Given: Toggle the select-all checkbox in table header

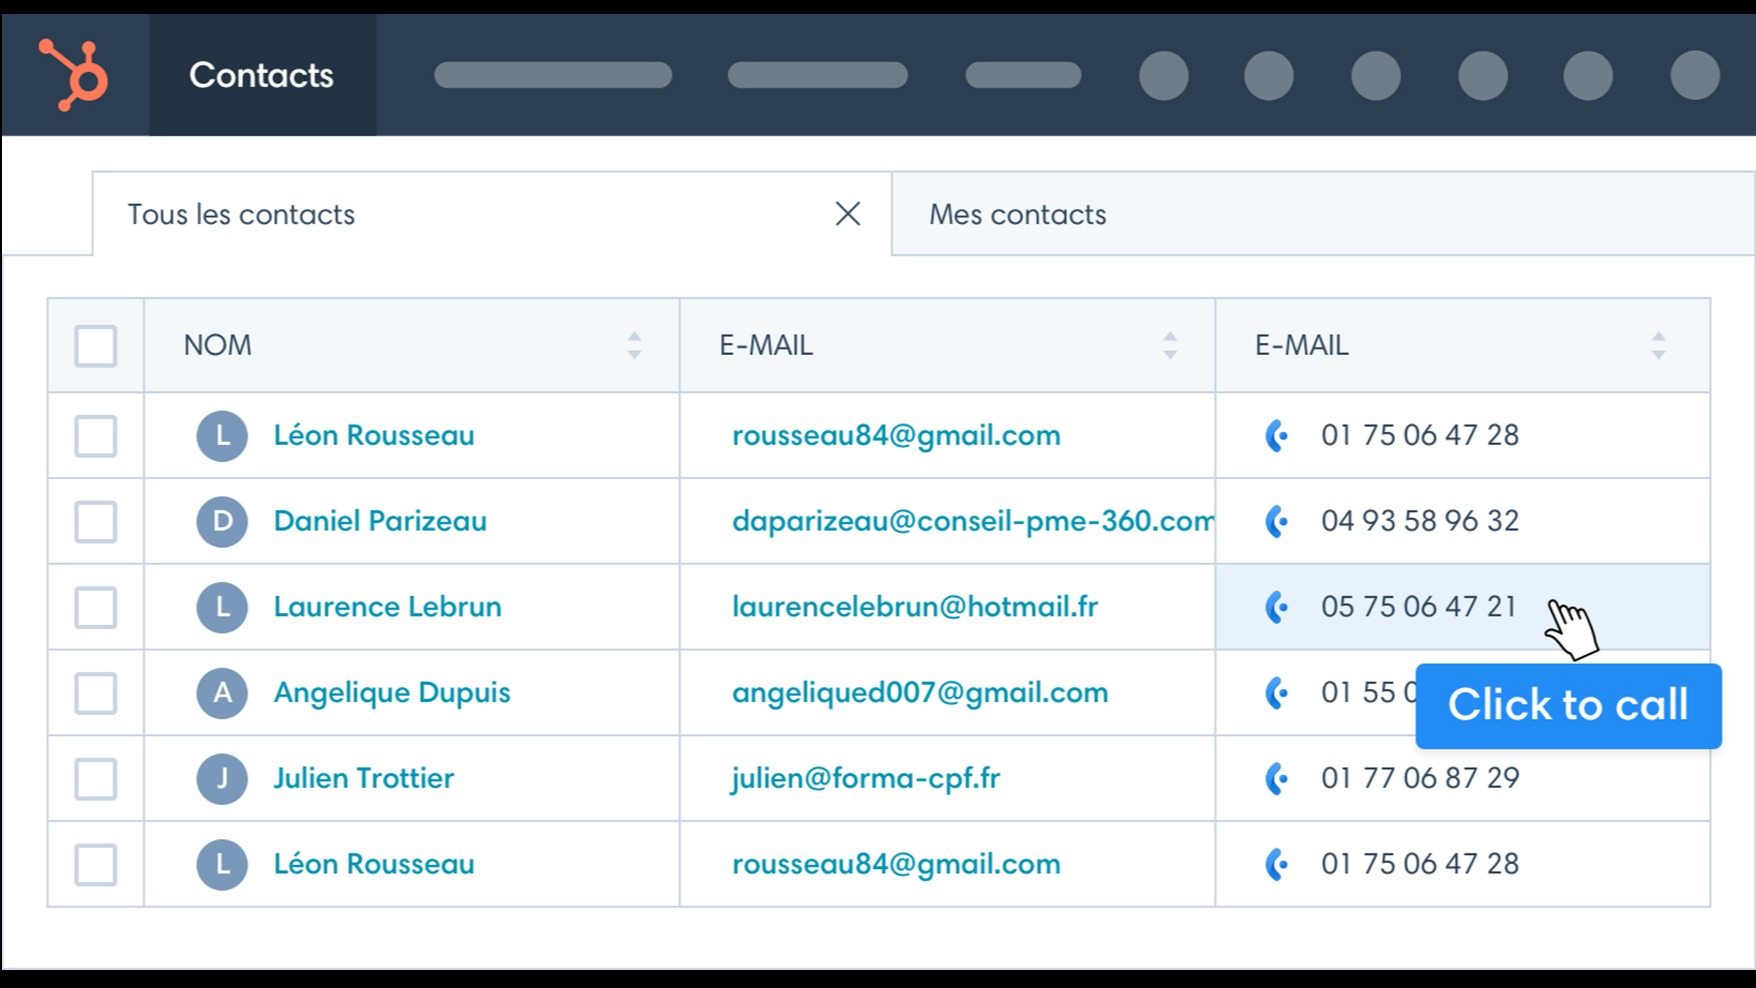Looking at the screenshot, I should (96, 346).
